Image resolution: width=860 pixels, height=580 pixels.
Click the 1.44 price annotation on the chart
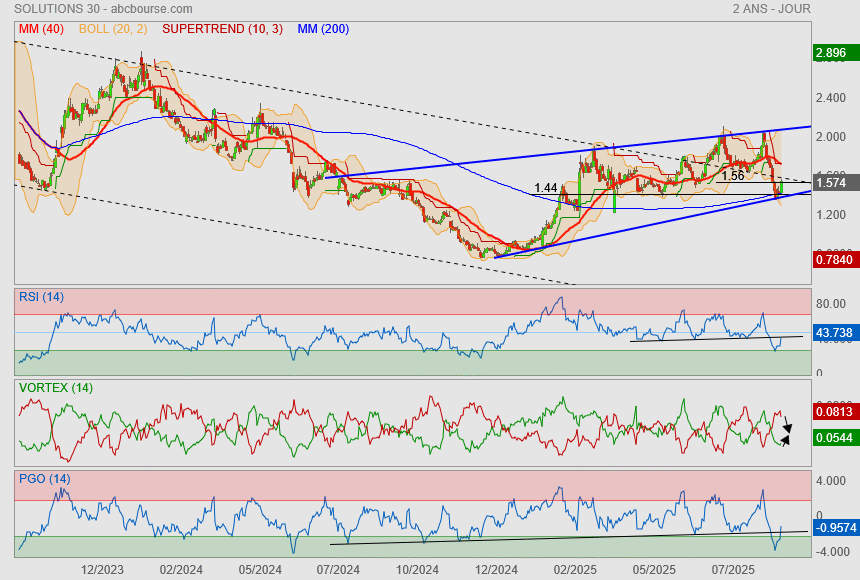(x=546, y=188)
